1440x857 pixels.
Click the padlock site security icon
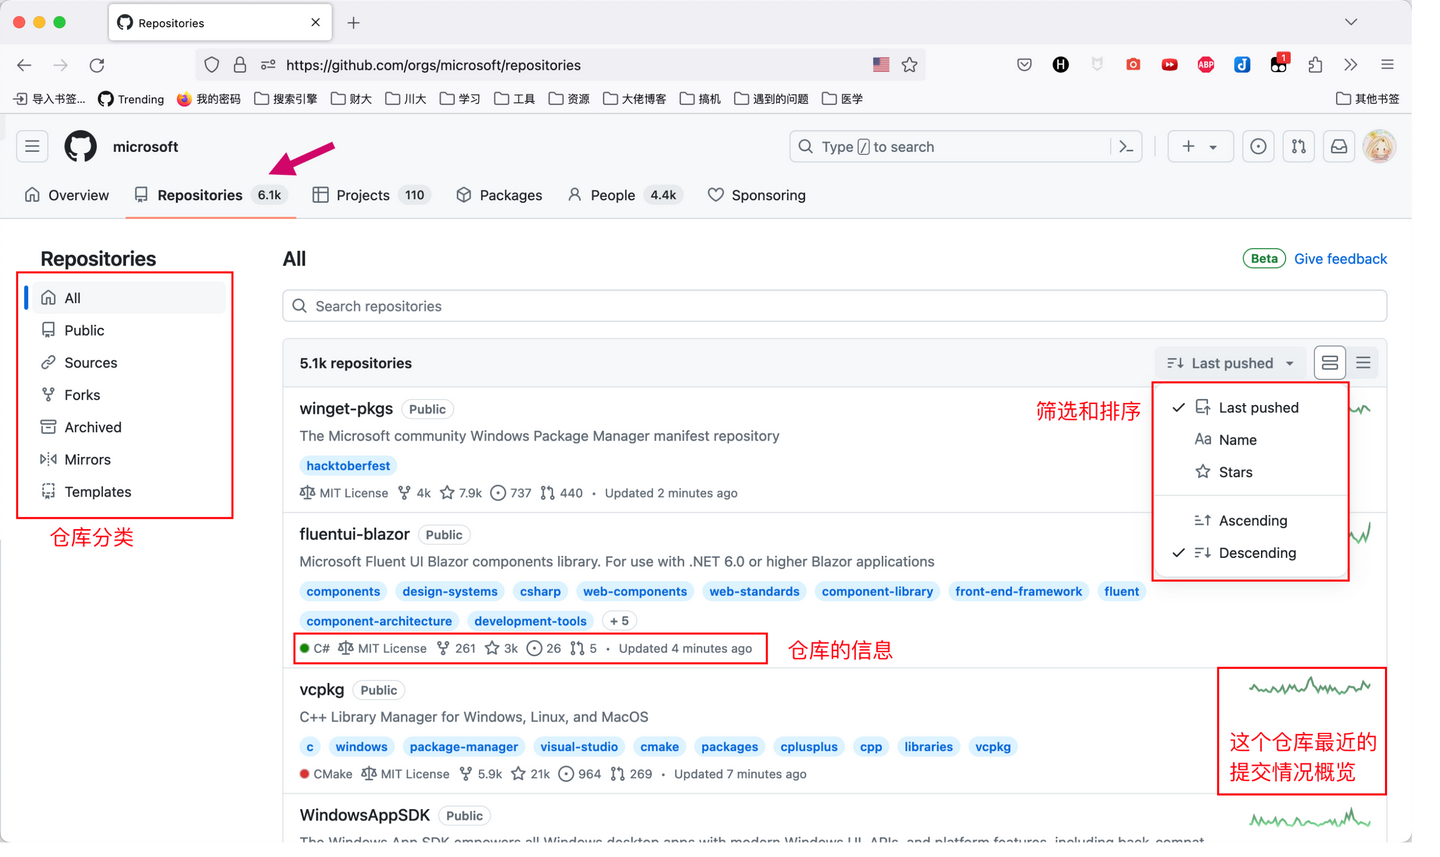(240, 65)
